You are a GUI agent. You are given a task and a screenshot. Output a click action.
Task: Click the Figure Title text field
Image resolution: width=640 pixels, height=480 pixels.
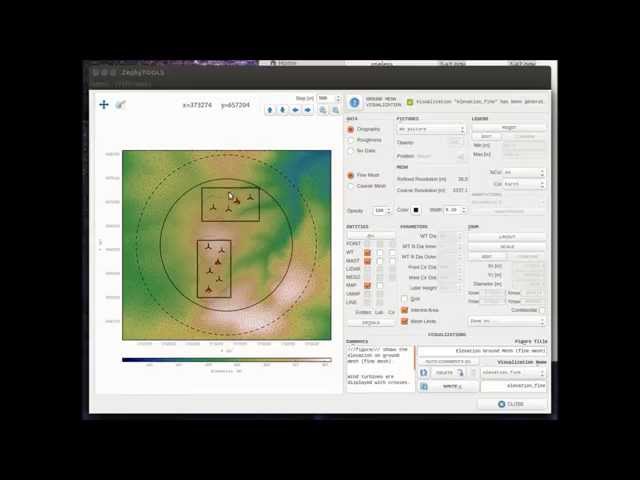coord(482,351)
